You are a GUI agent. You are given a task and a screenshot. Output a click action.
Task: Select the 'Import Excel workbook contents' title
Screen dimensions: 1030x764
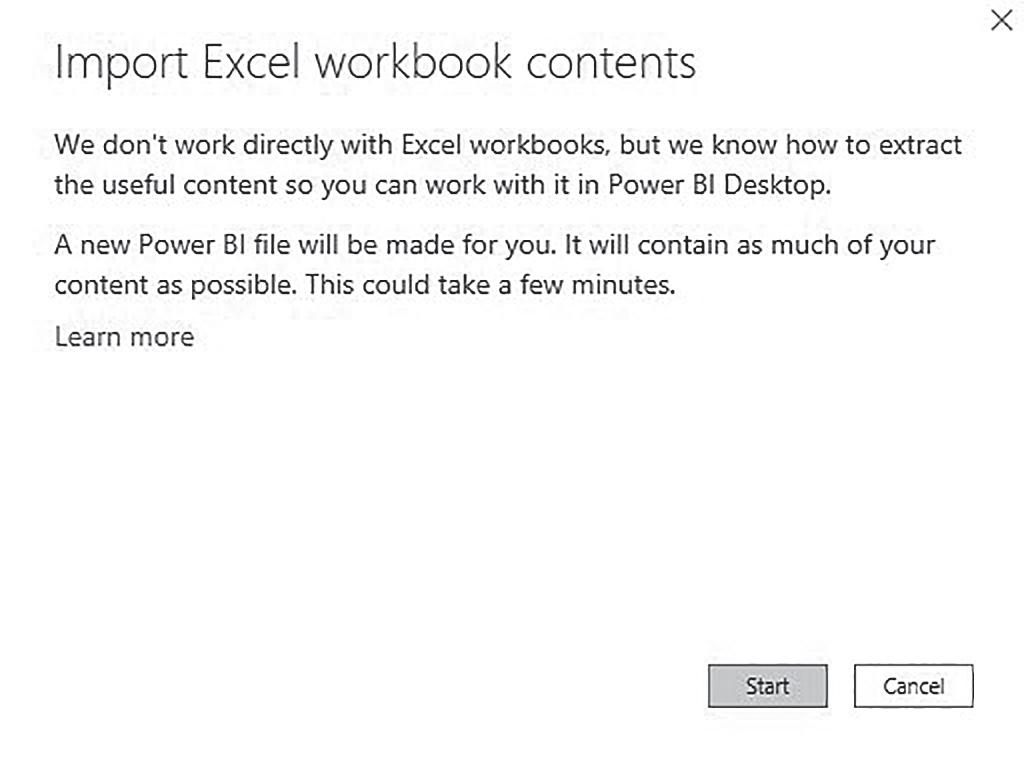tap(375, 64)
